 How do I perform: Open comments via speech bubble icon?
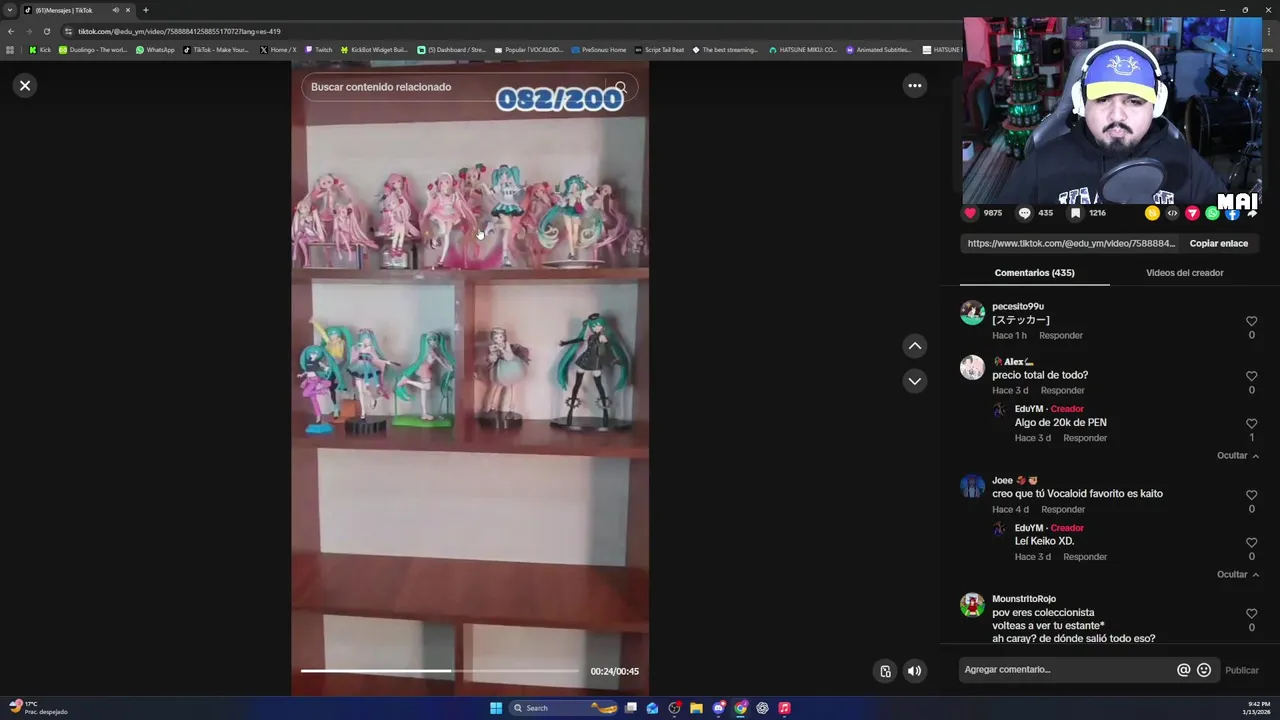click(x=1024, y=213)
